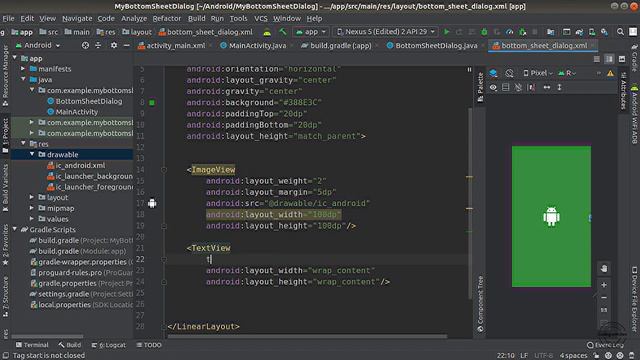Open the app run configuration dropdown
This screenshot has width=640, height=360.
pyautogui.click(x=311, y=32)
